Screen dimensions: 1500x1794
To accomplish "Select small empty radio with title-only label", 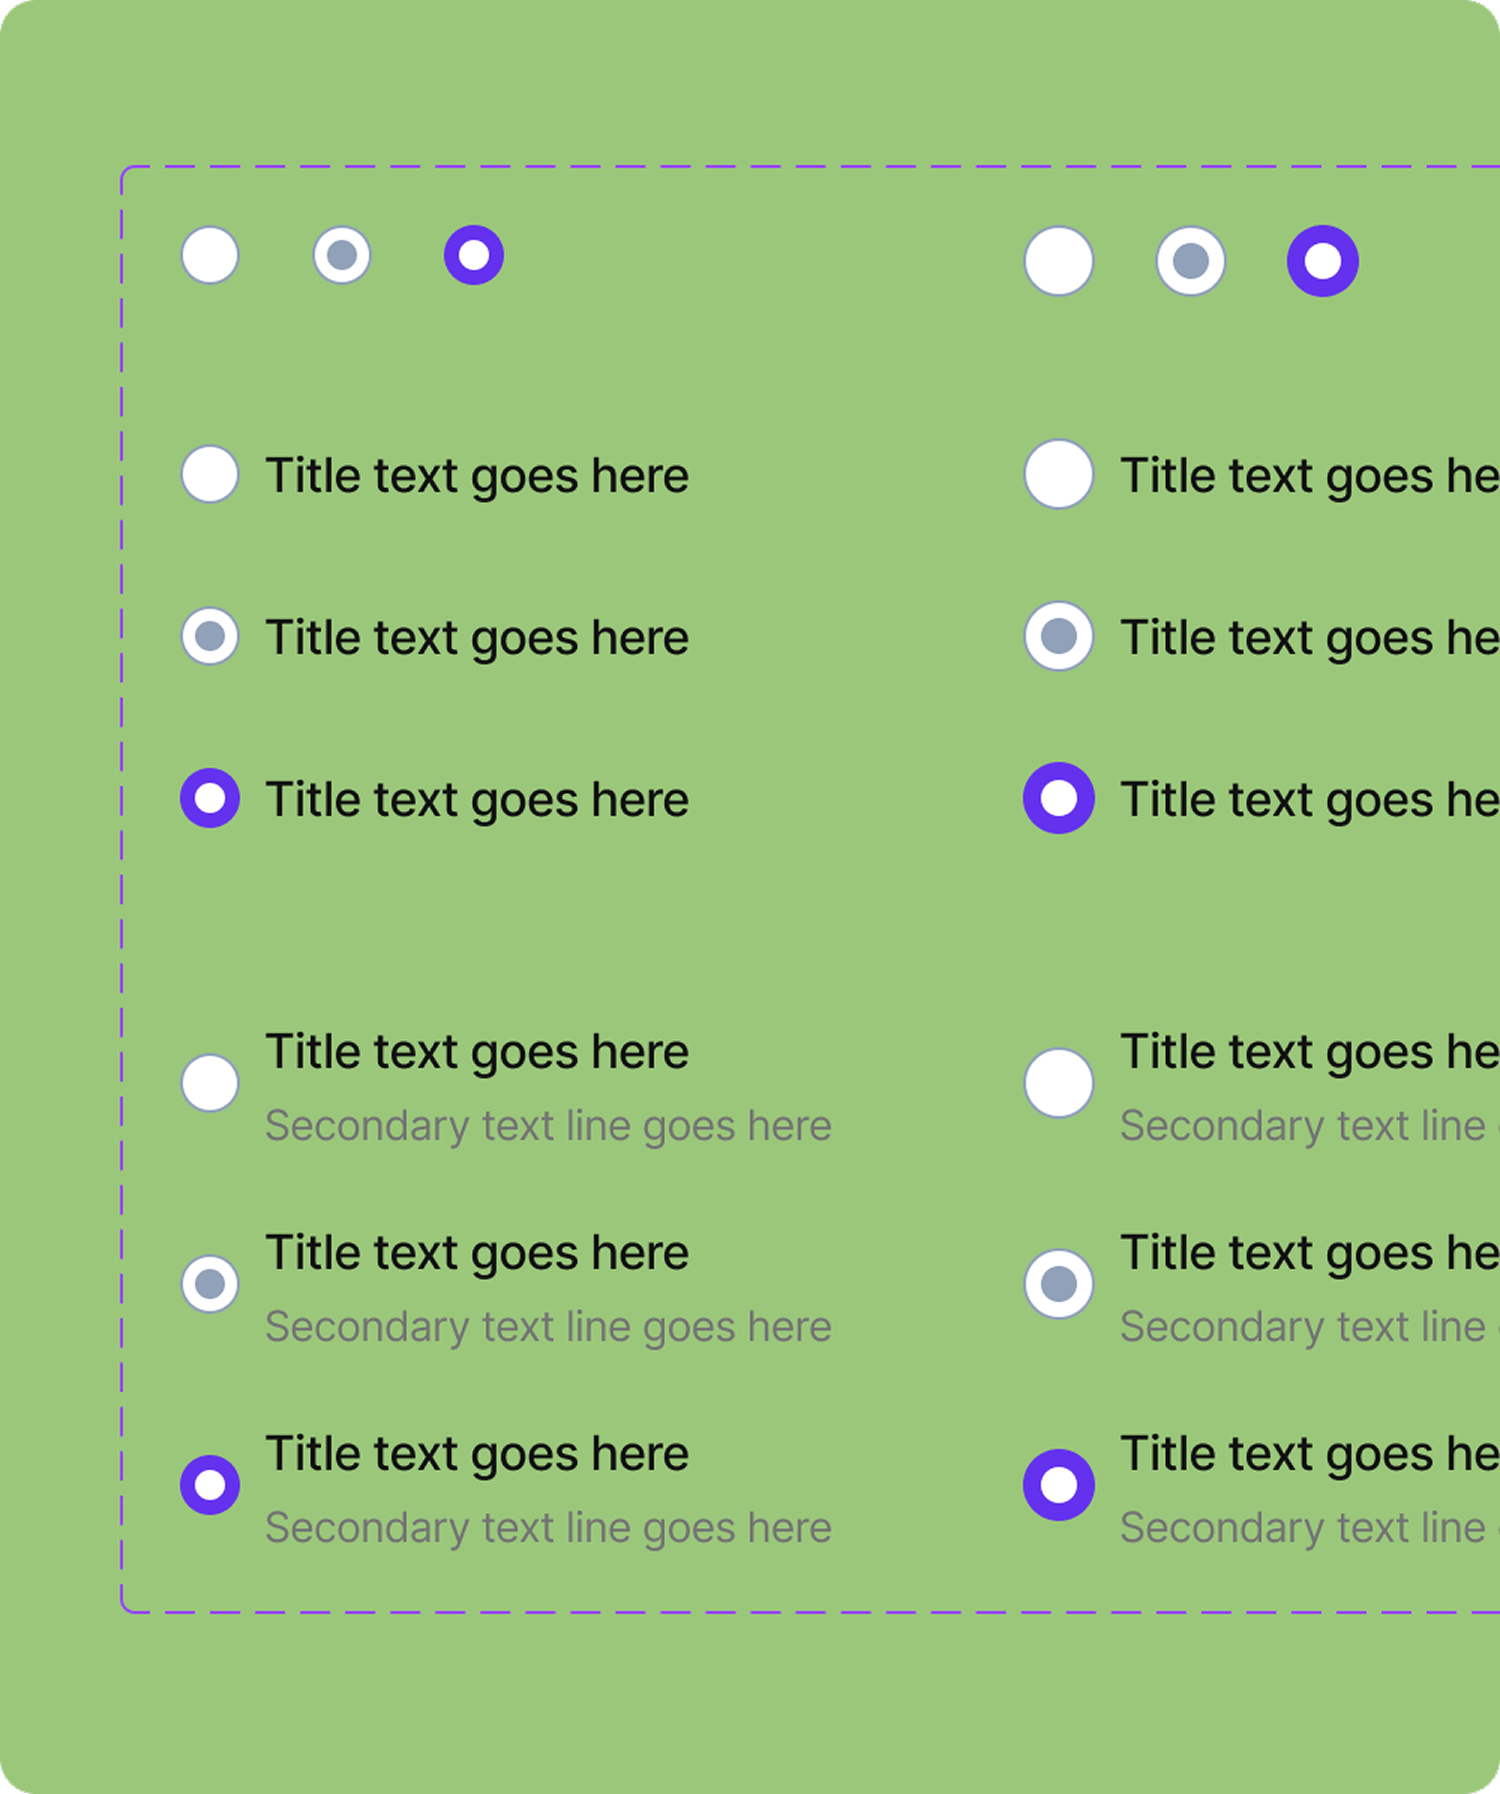I will [x=210, y=474].
